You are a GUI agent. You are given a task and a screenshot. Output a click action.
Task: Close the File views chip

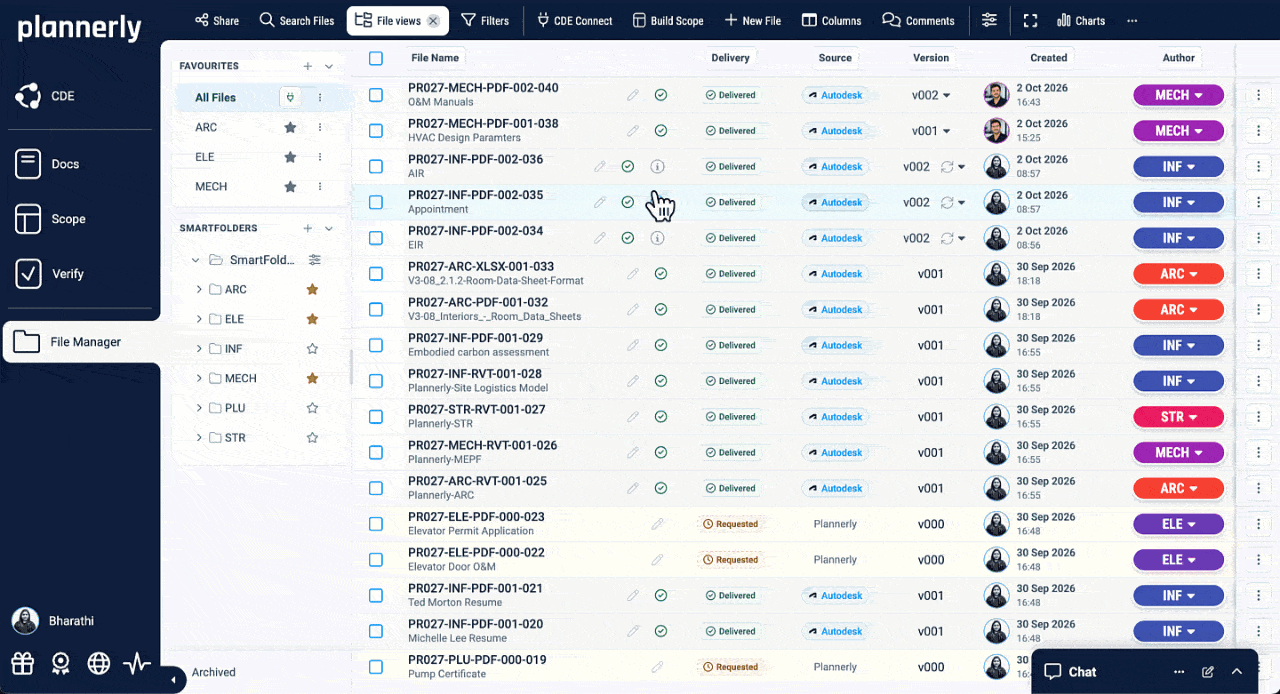(x=433, y=21)
